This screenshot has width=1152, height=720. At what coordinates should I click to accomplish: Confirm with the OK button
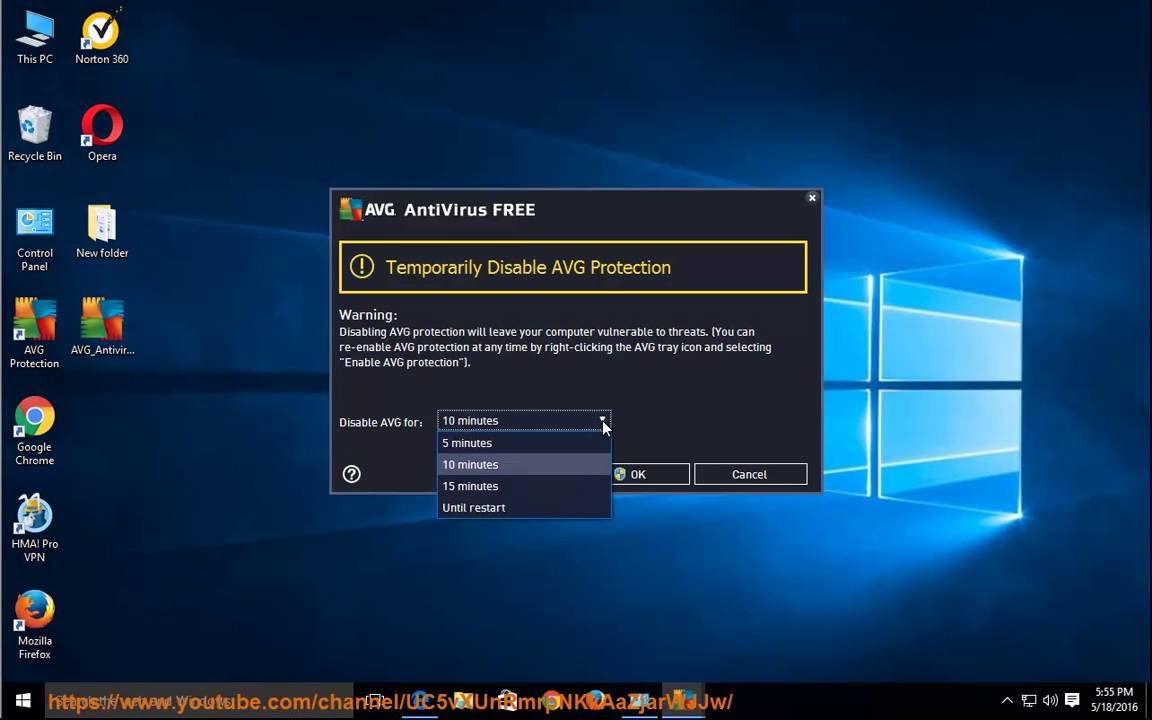pos(649,474)
